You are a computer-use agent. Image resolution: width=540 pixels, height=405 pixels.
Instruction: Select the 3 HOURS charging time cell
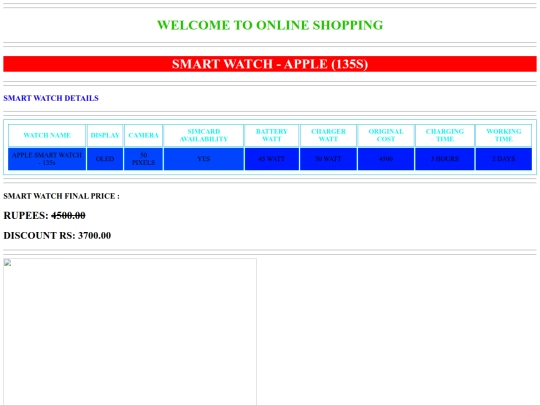(x=445, y=159)
